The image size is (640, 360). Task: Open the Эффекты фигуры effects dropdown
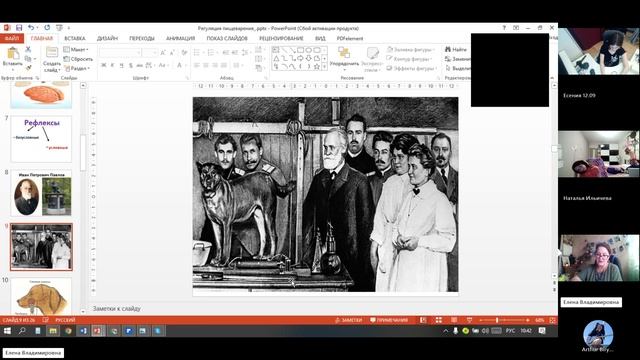tap(411, 68)
